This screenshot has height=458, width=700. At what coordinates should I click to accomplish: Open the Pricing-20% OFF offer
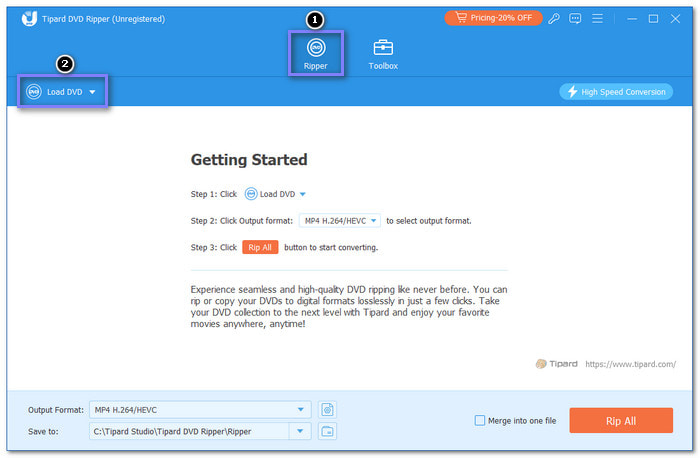coord(493,18)
